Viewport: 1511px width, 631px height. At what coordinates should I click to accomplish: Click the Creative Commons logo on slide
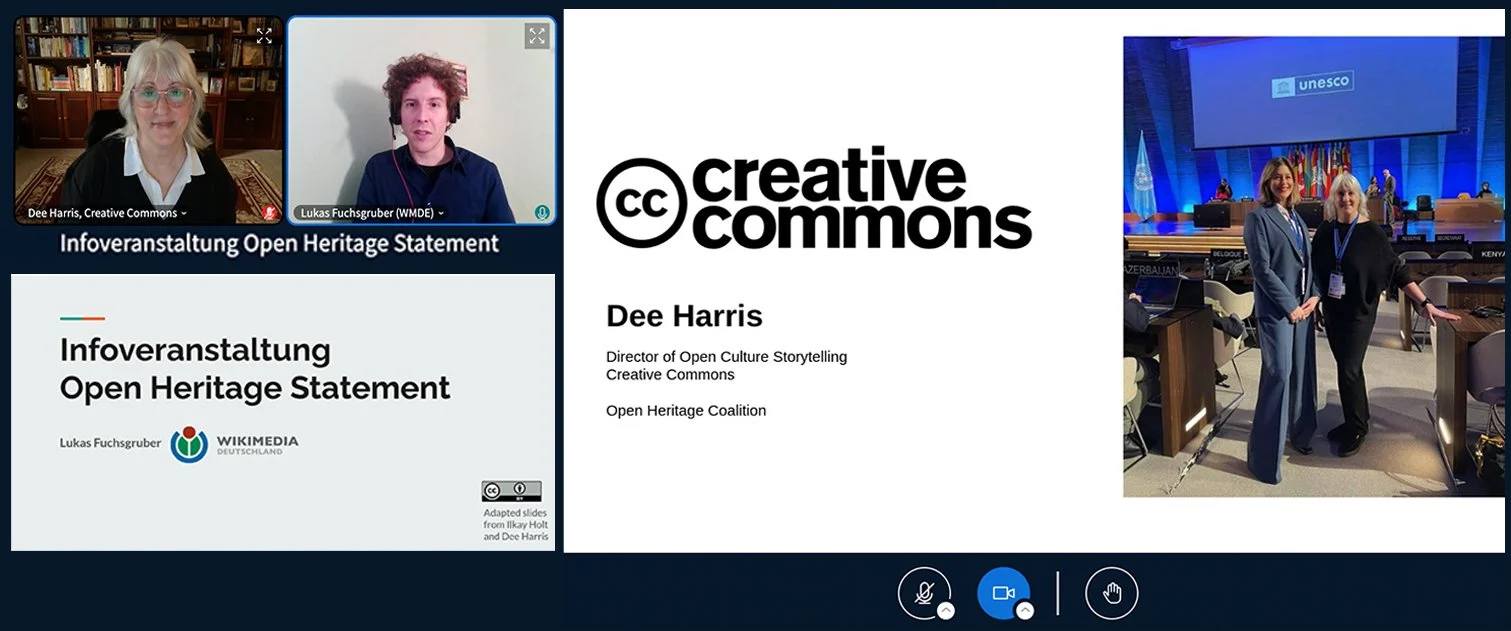(814, 200)
